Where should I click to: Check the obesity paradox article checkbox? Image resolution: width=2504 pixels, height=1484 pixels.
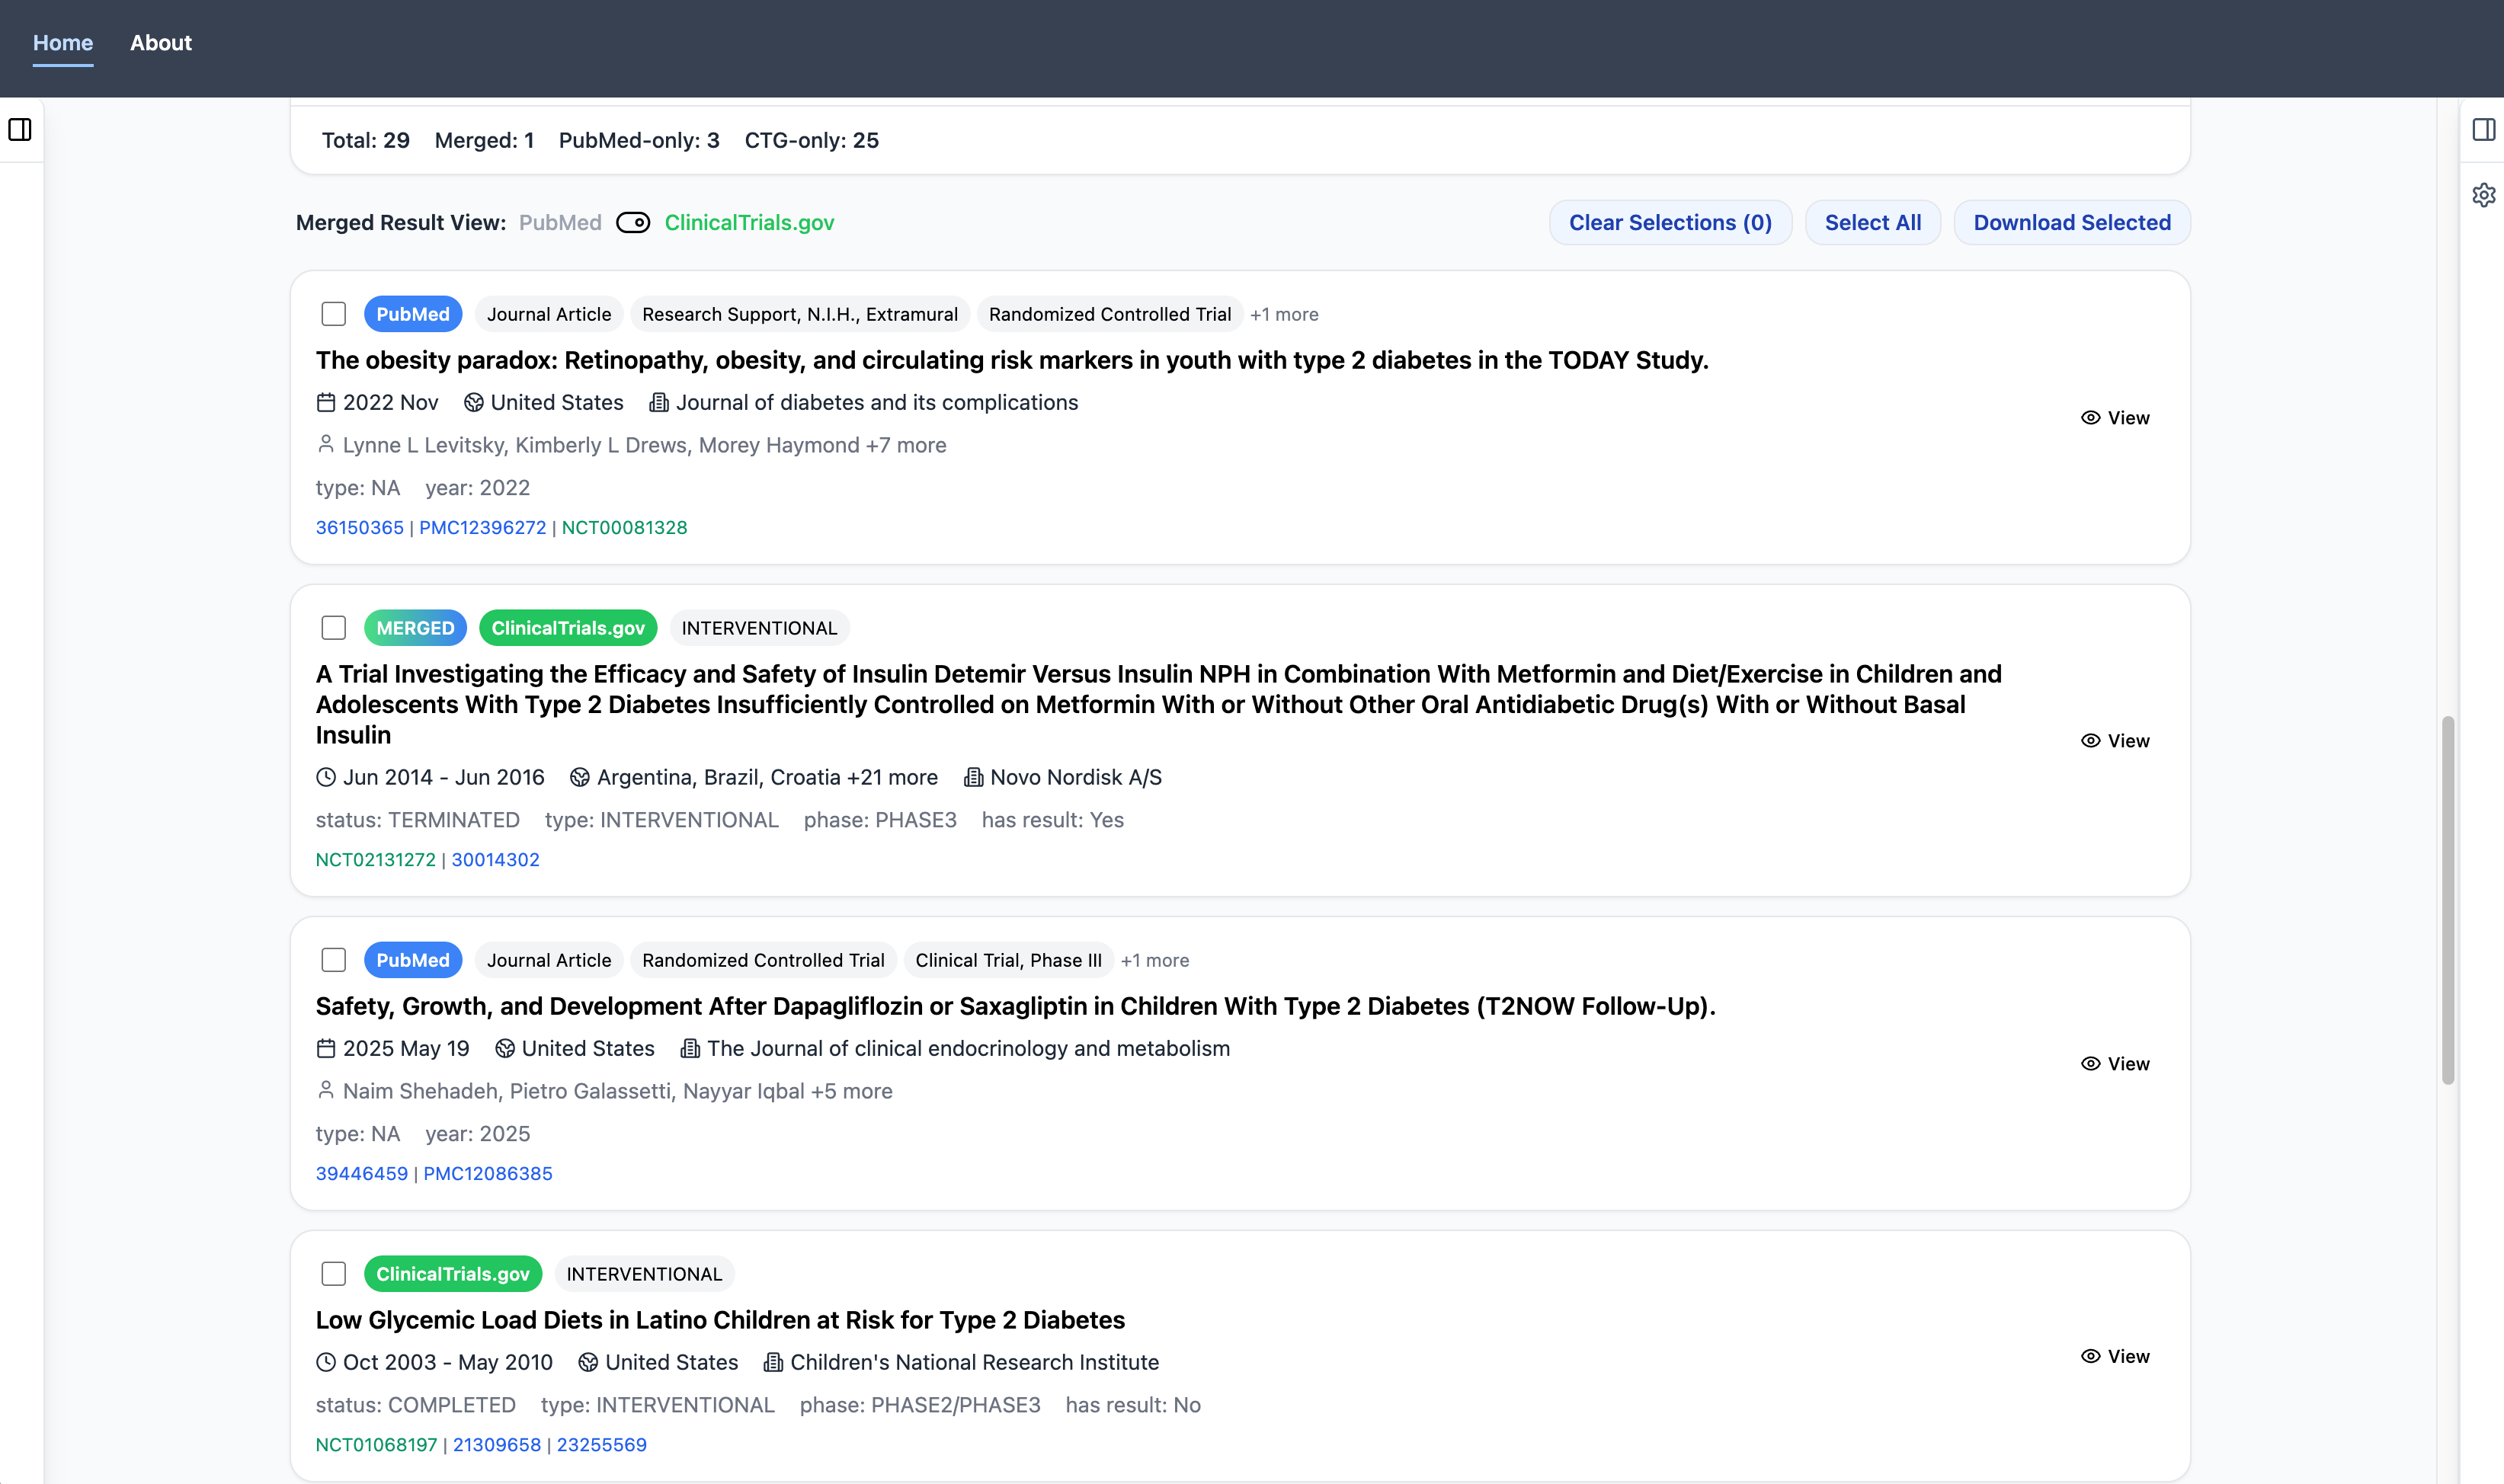pyautogui.click(x=334, y=315)
